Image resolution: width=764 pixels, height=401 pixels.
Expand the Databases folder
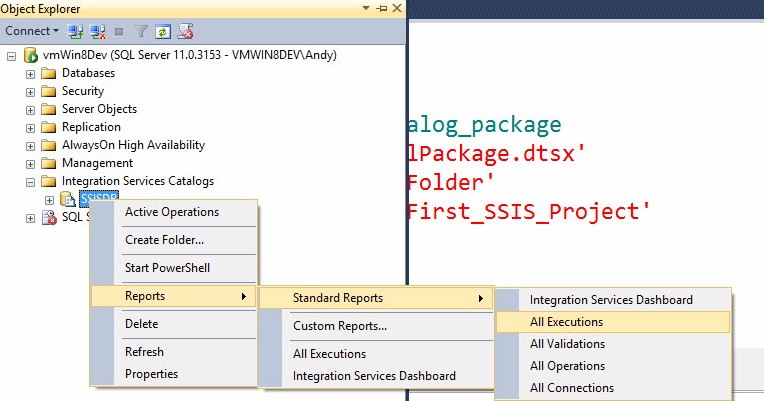click(30, 75)
